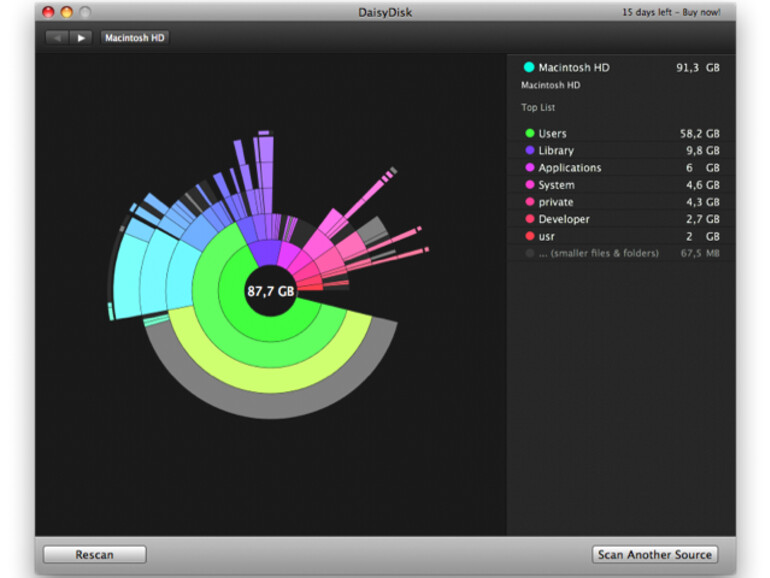Click the Developer folder color dot

(529, 219)
